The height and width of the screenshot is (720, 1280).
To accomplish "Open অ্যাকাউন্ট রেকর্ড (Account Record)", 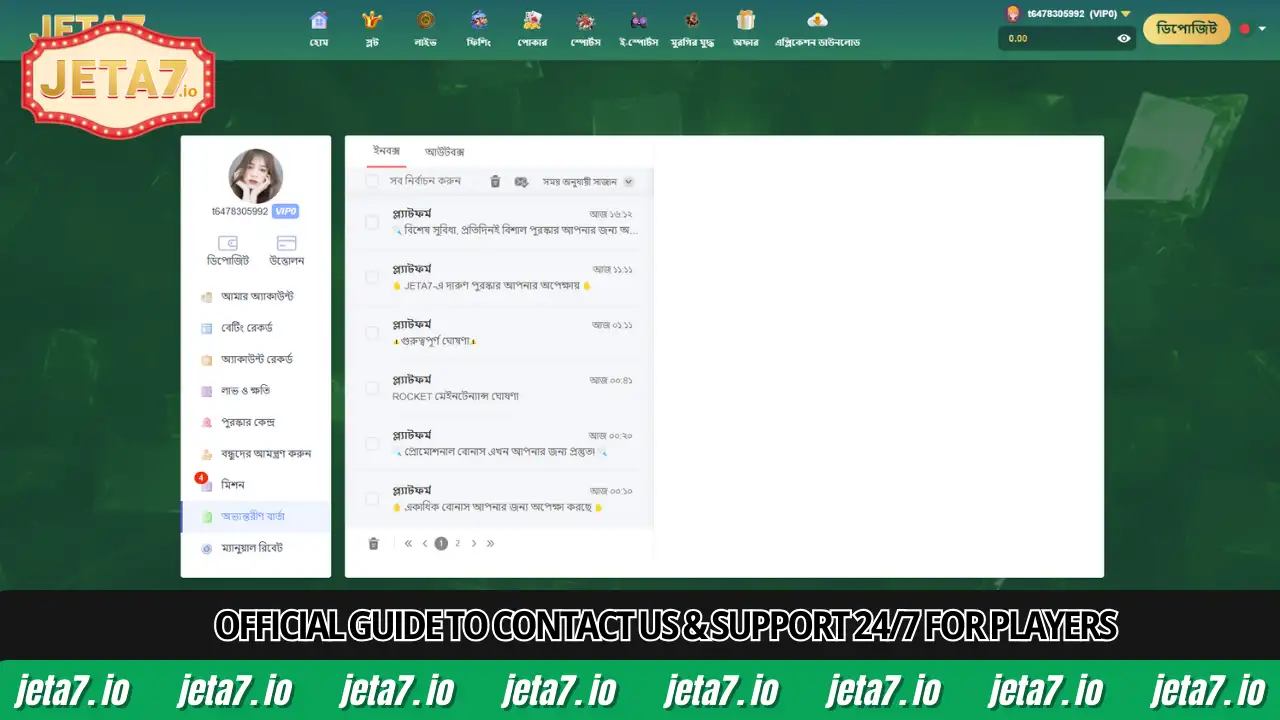I will 256,359.
